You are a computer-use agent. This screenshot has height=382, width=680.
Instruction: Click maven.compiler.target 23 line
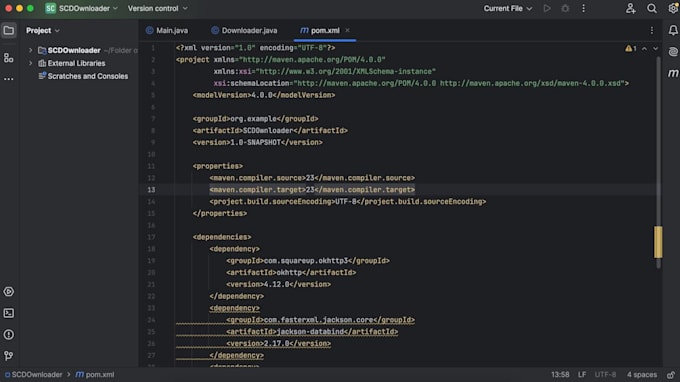312,189
